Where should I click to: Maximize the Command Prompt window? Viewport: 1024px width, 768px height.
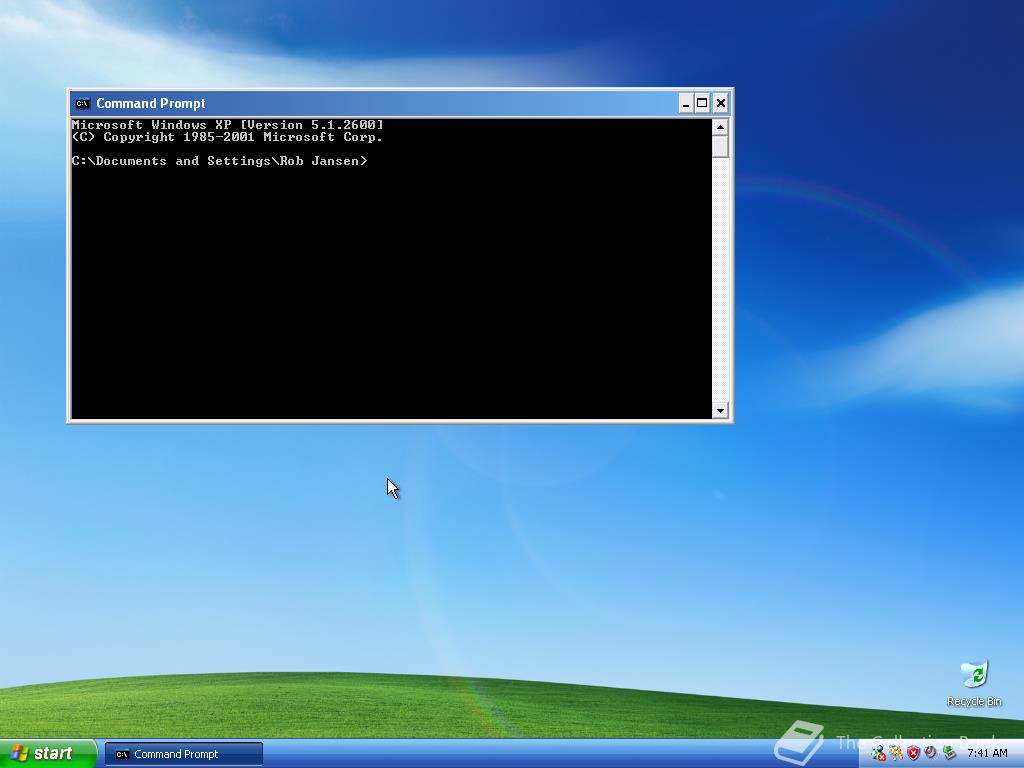tap(702, 103)
